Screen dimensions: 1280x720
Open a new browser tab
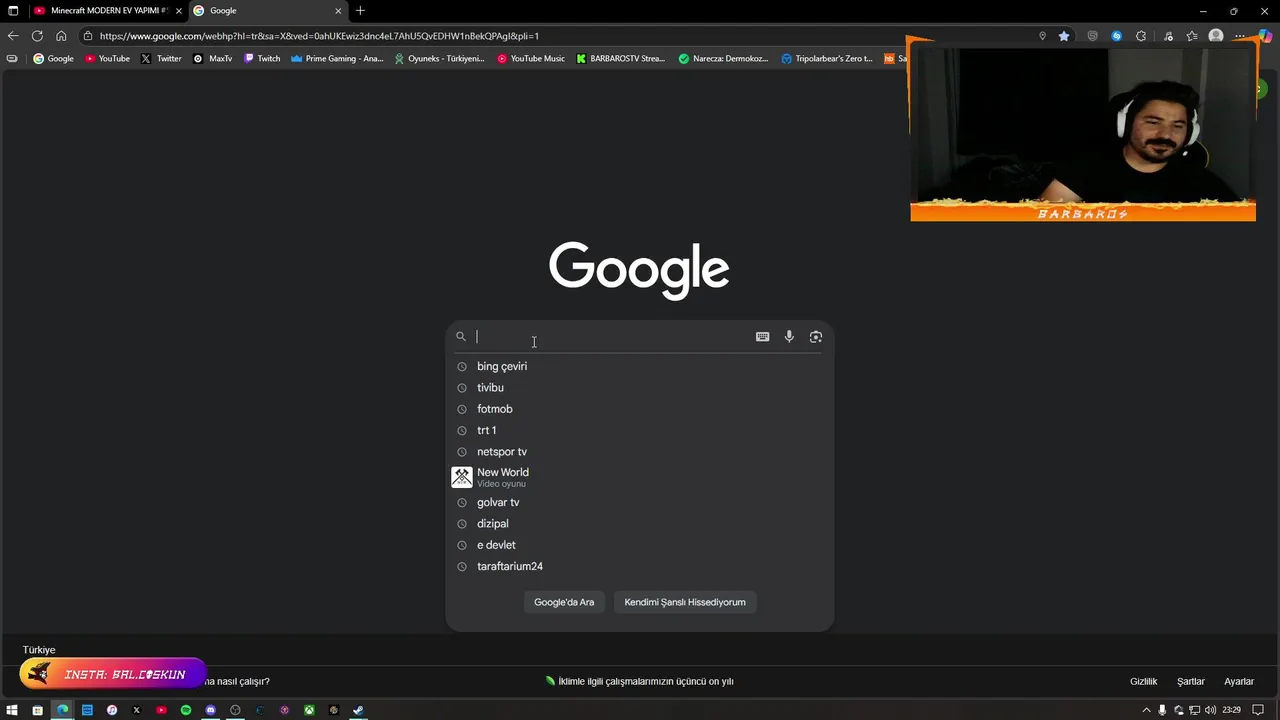(360, 11)
